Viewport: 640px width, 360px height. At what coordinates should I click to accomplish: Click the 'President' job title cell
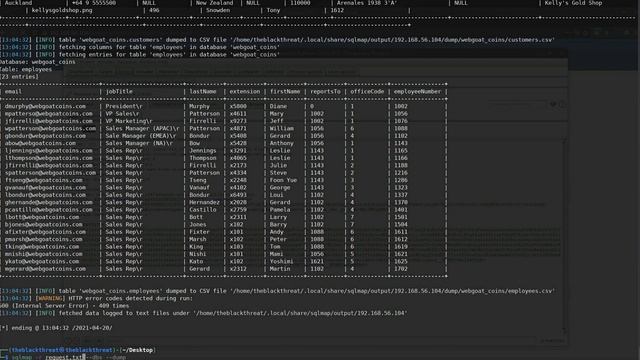click(124, 106)
